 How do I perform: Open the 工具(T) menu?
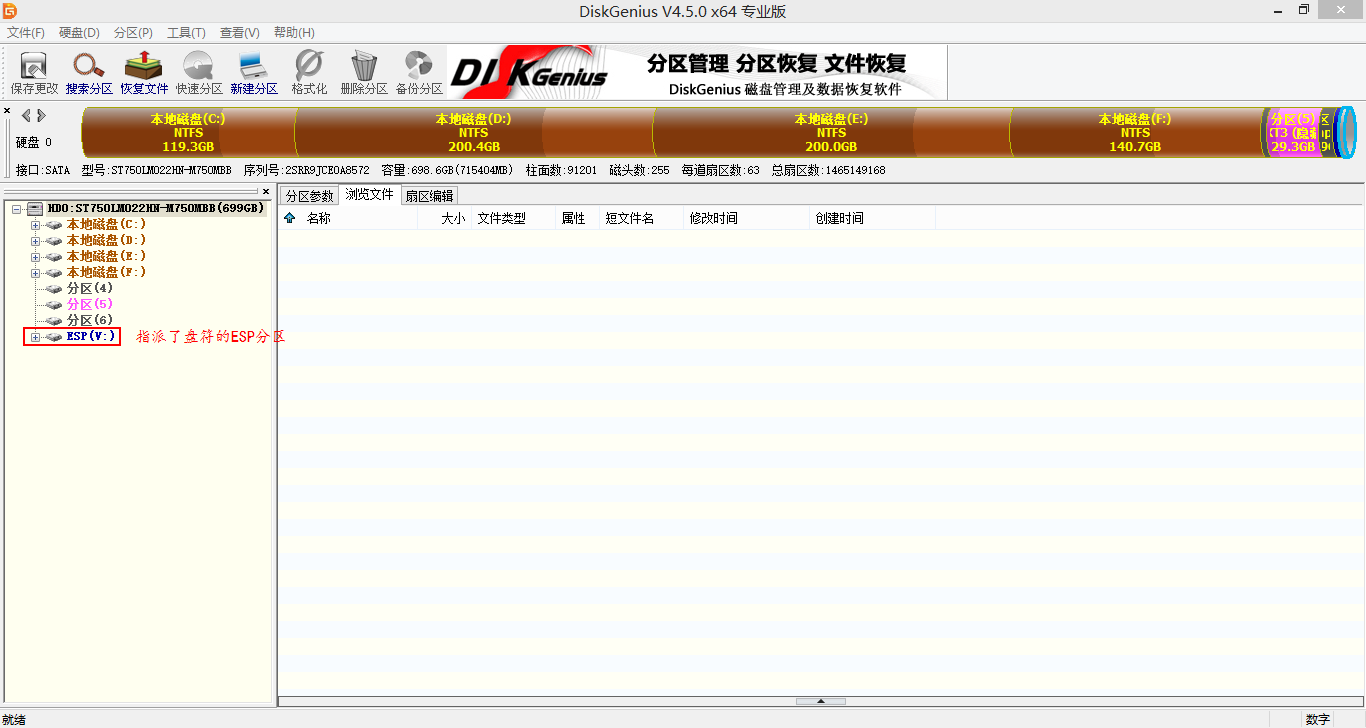tap(186, 33)
